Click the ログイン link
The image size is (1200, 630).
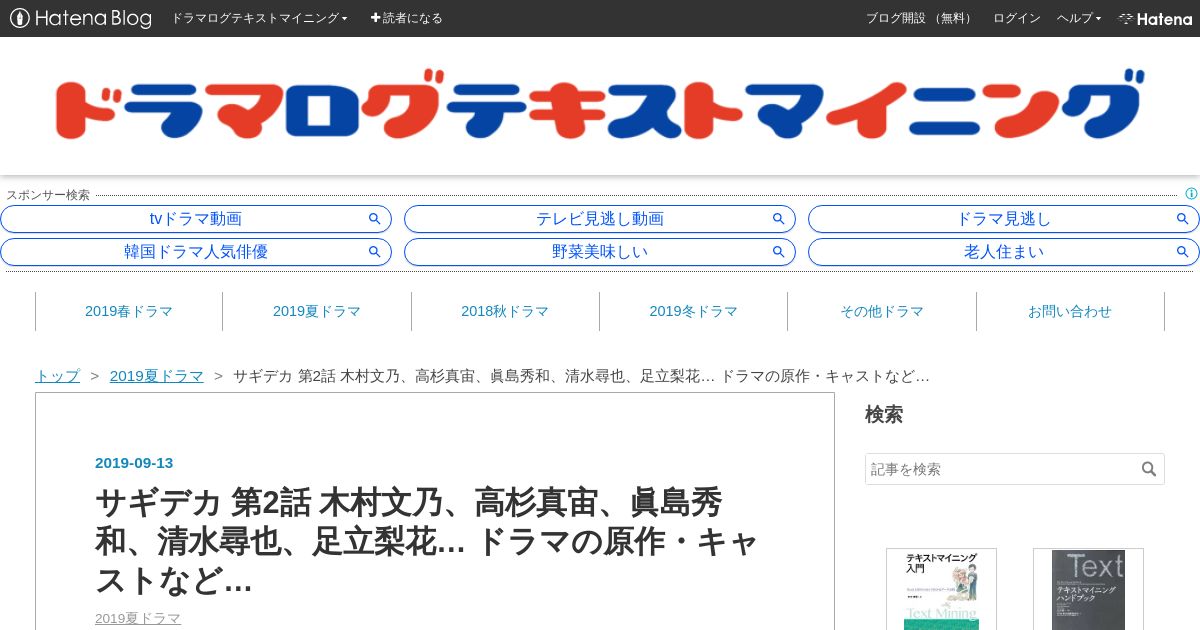[1017, 18]
